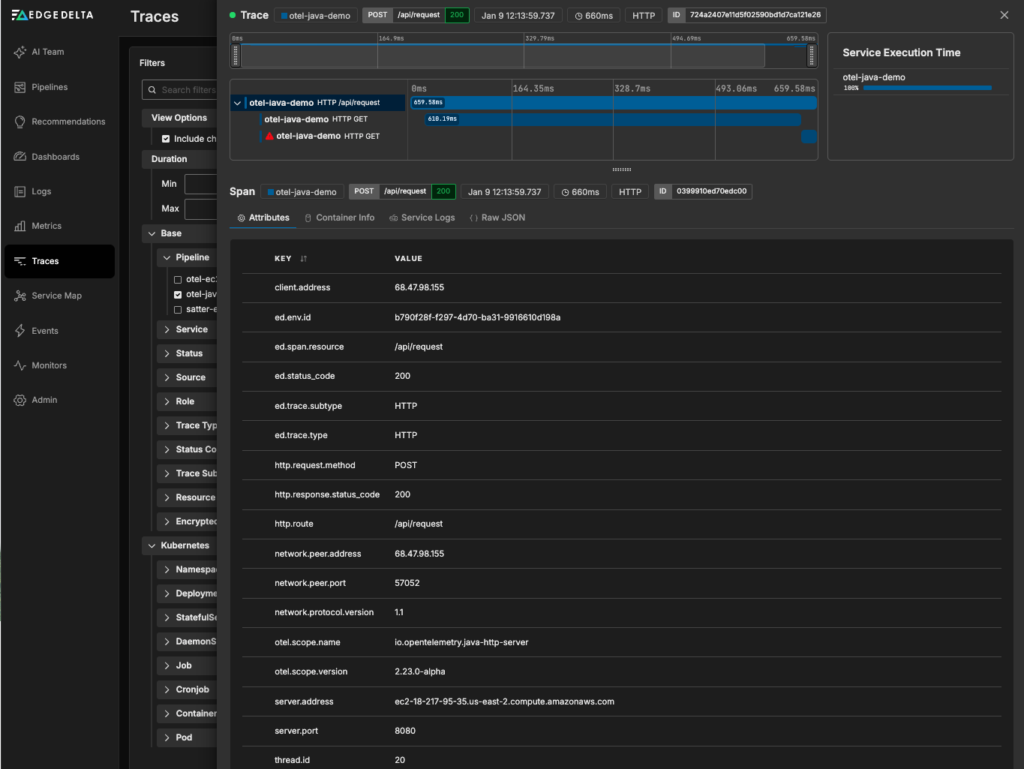Collapse the otel-java-demo root span chevron
This screenshot has height=769, width=1024.
tap(237, 102)
